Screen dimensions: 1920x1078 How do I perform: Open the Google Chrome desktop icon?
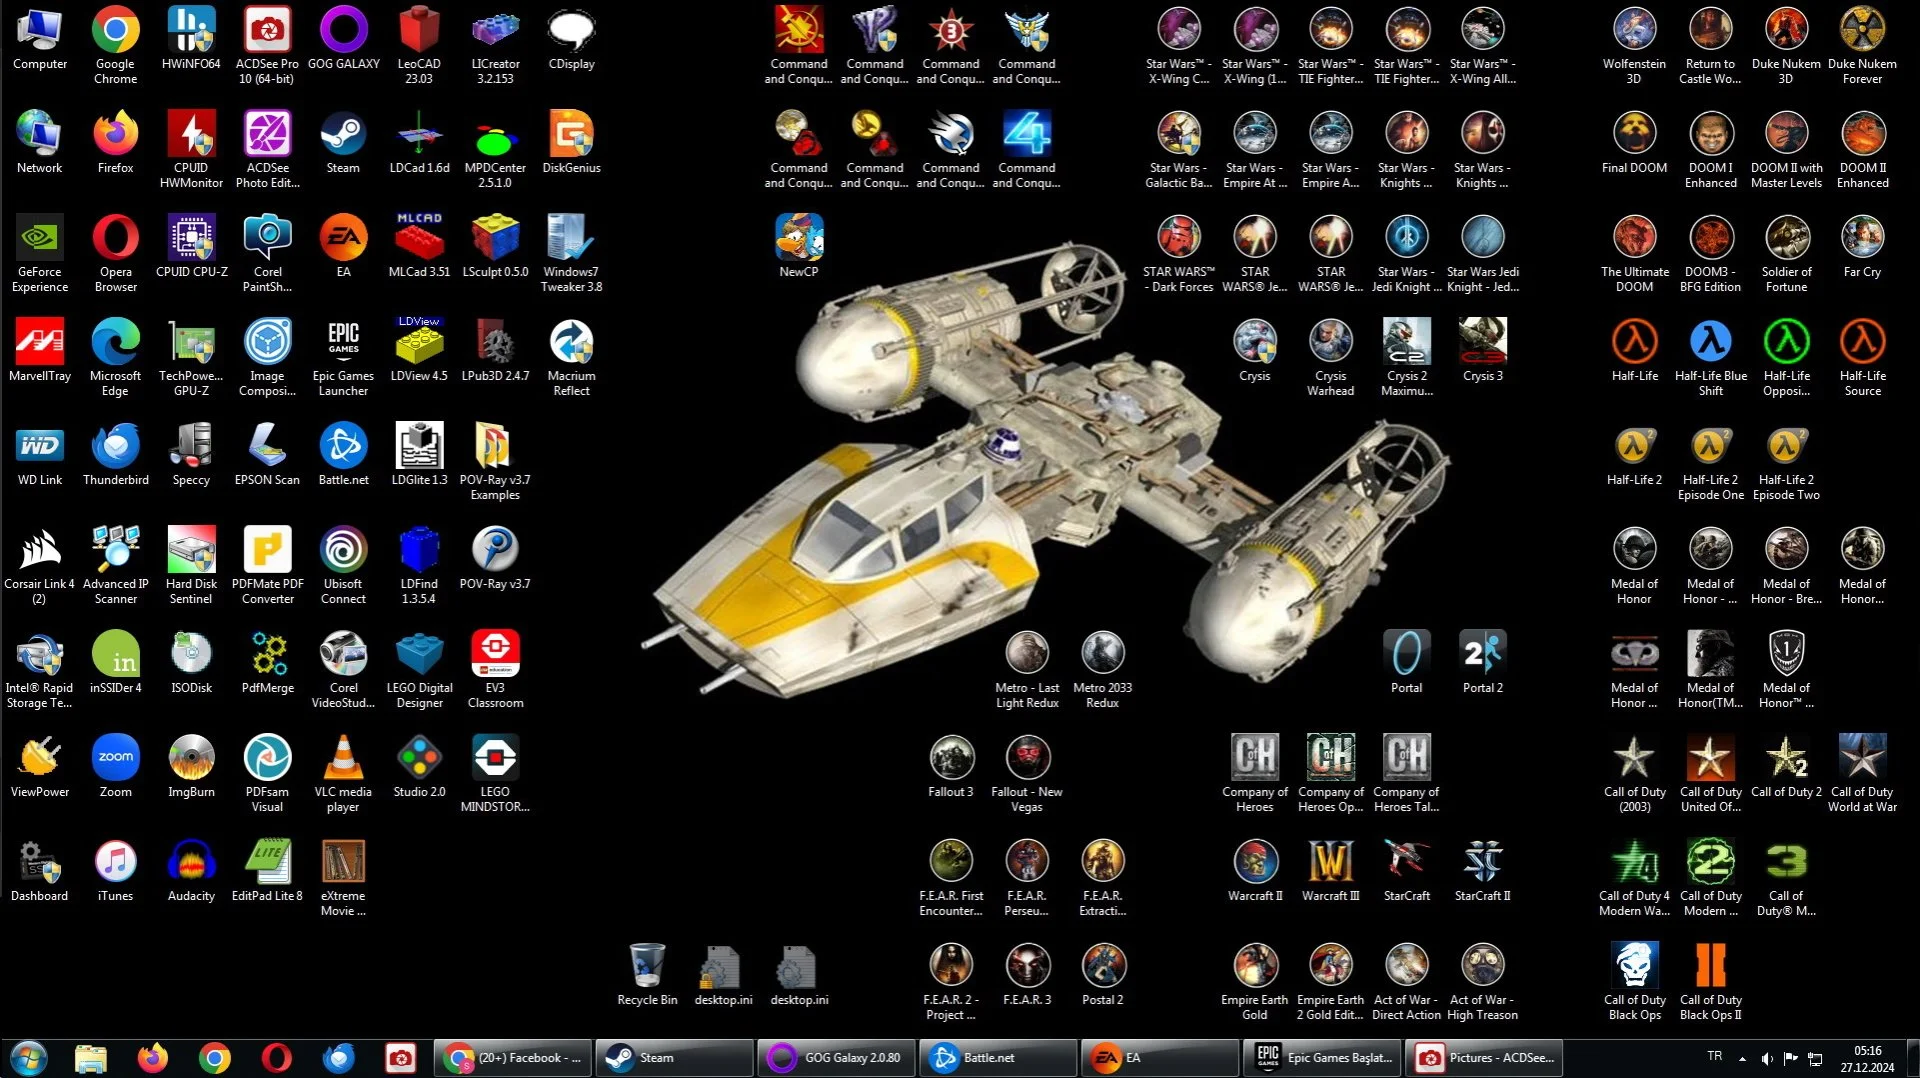point(115,45)
